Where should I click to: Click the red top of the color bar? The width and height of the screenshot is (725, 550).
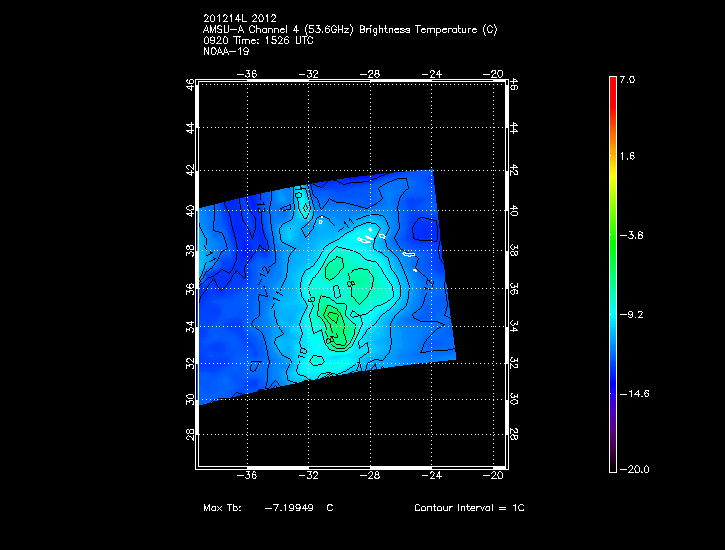click(612, 84)
